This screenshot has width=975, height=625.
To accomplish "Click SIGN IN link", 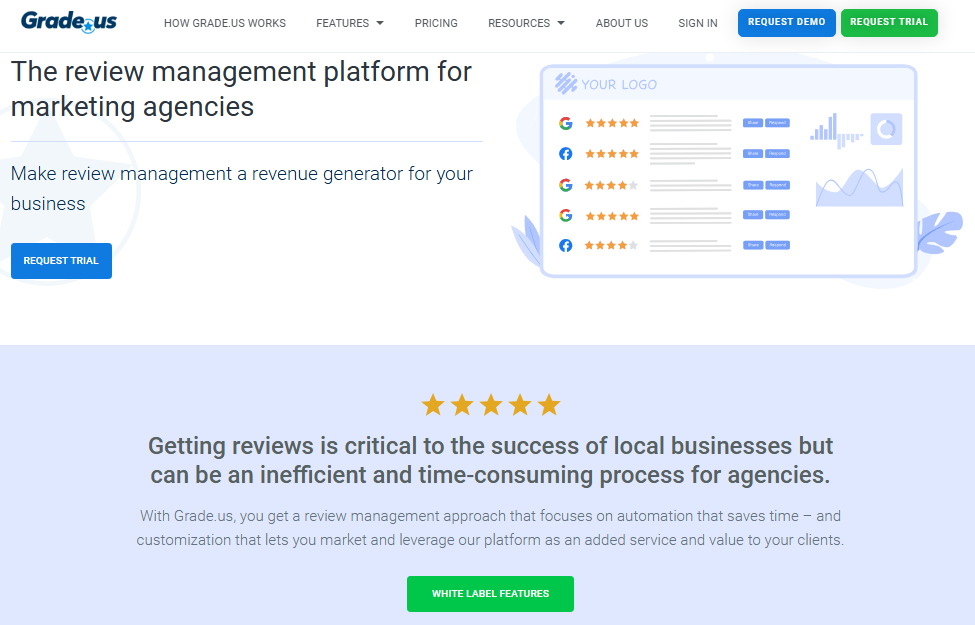I will click(x=698, y=23).
